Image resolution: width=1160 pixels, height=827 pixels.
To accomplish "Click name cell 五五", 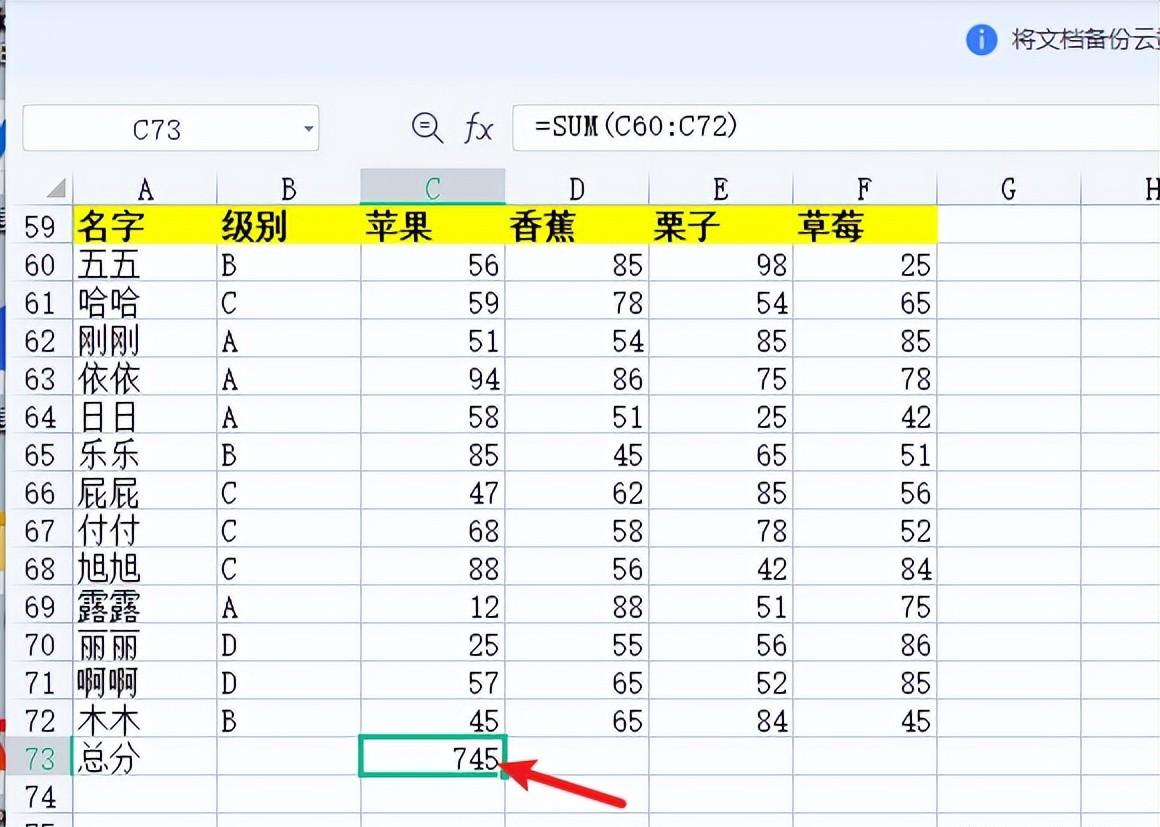I will pyautogui.click(x=145, y=264).
